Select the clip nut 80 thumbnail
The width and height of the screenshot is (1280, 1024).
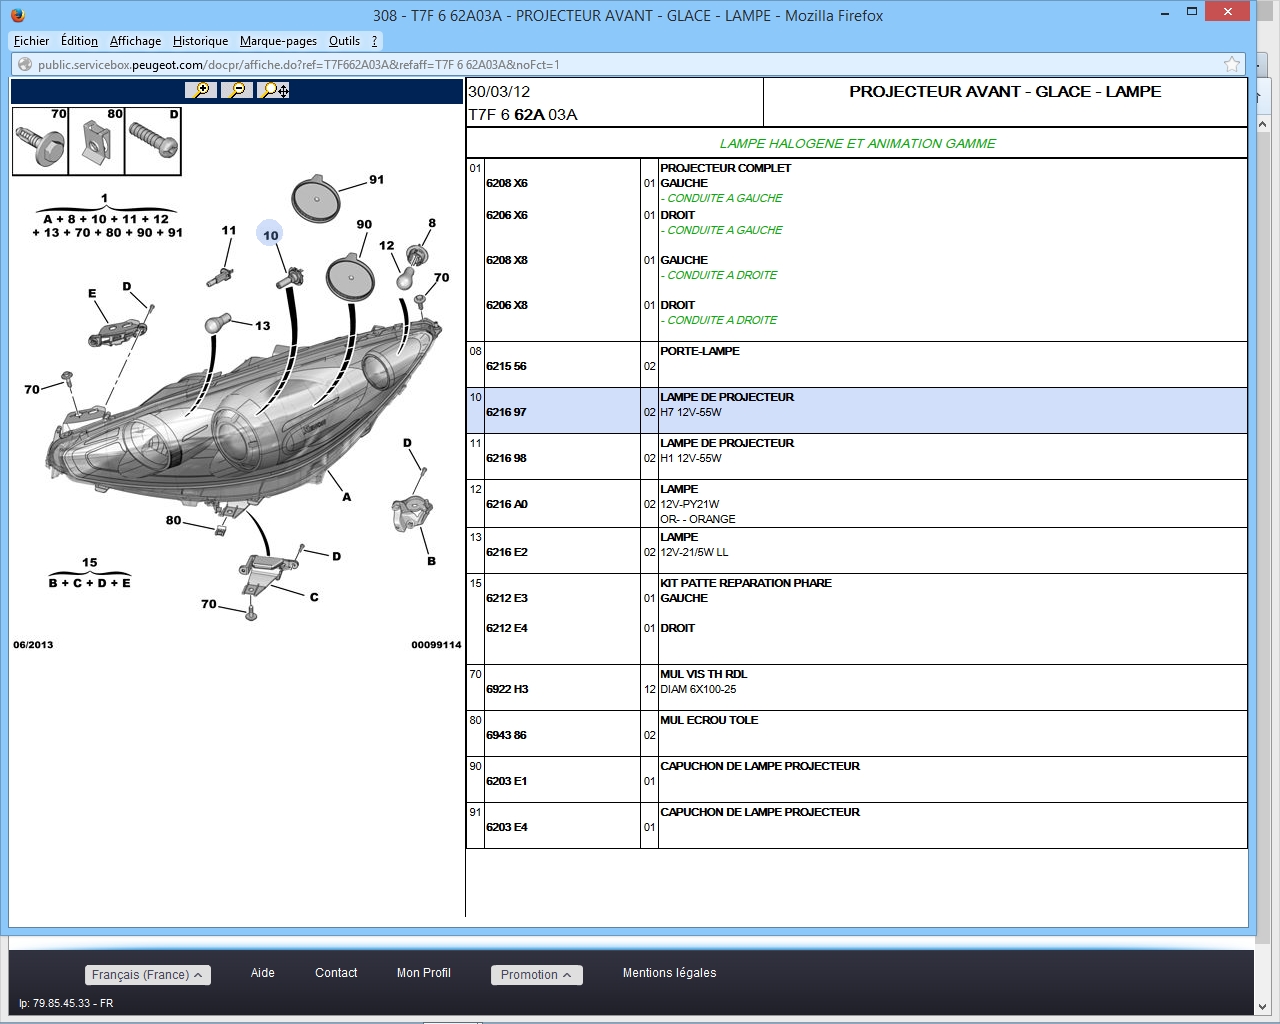(96, 141)
